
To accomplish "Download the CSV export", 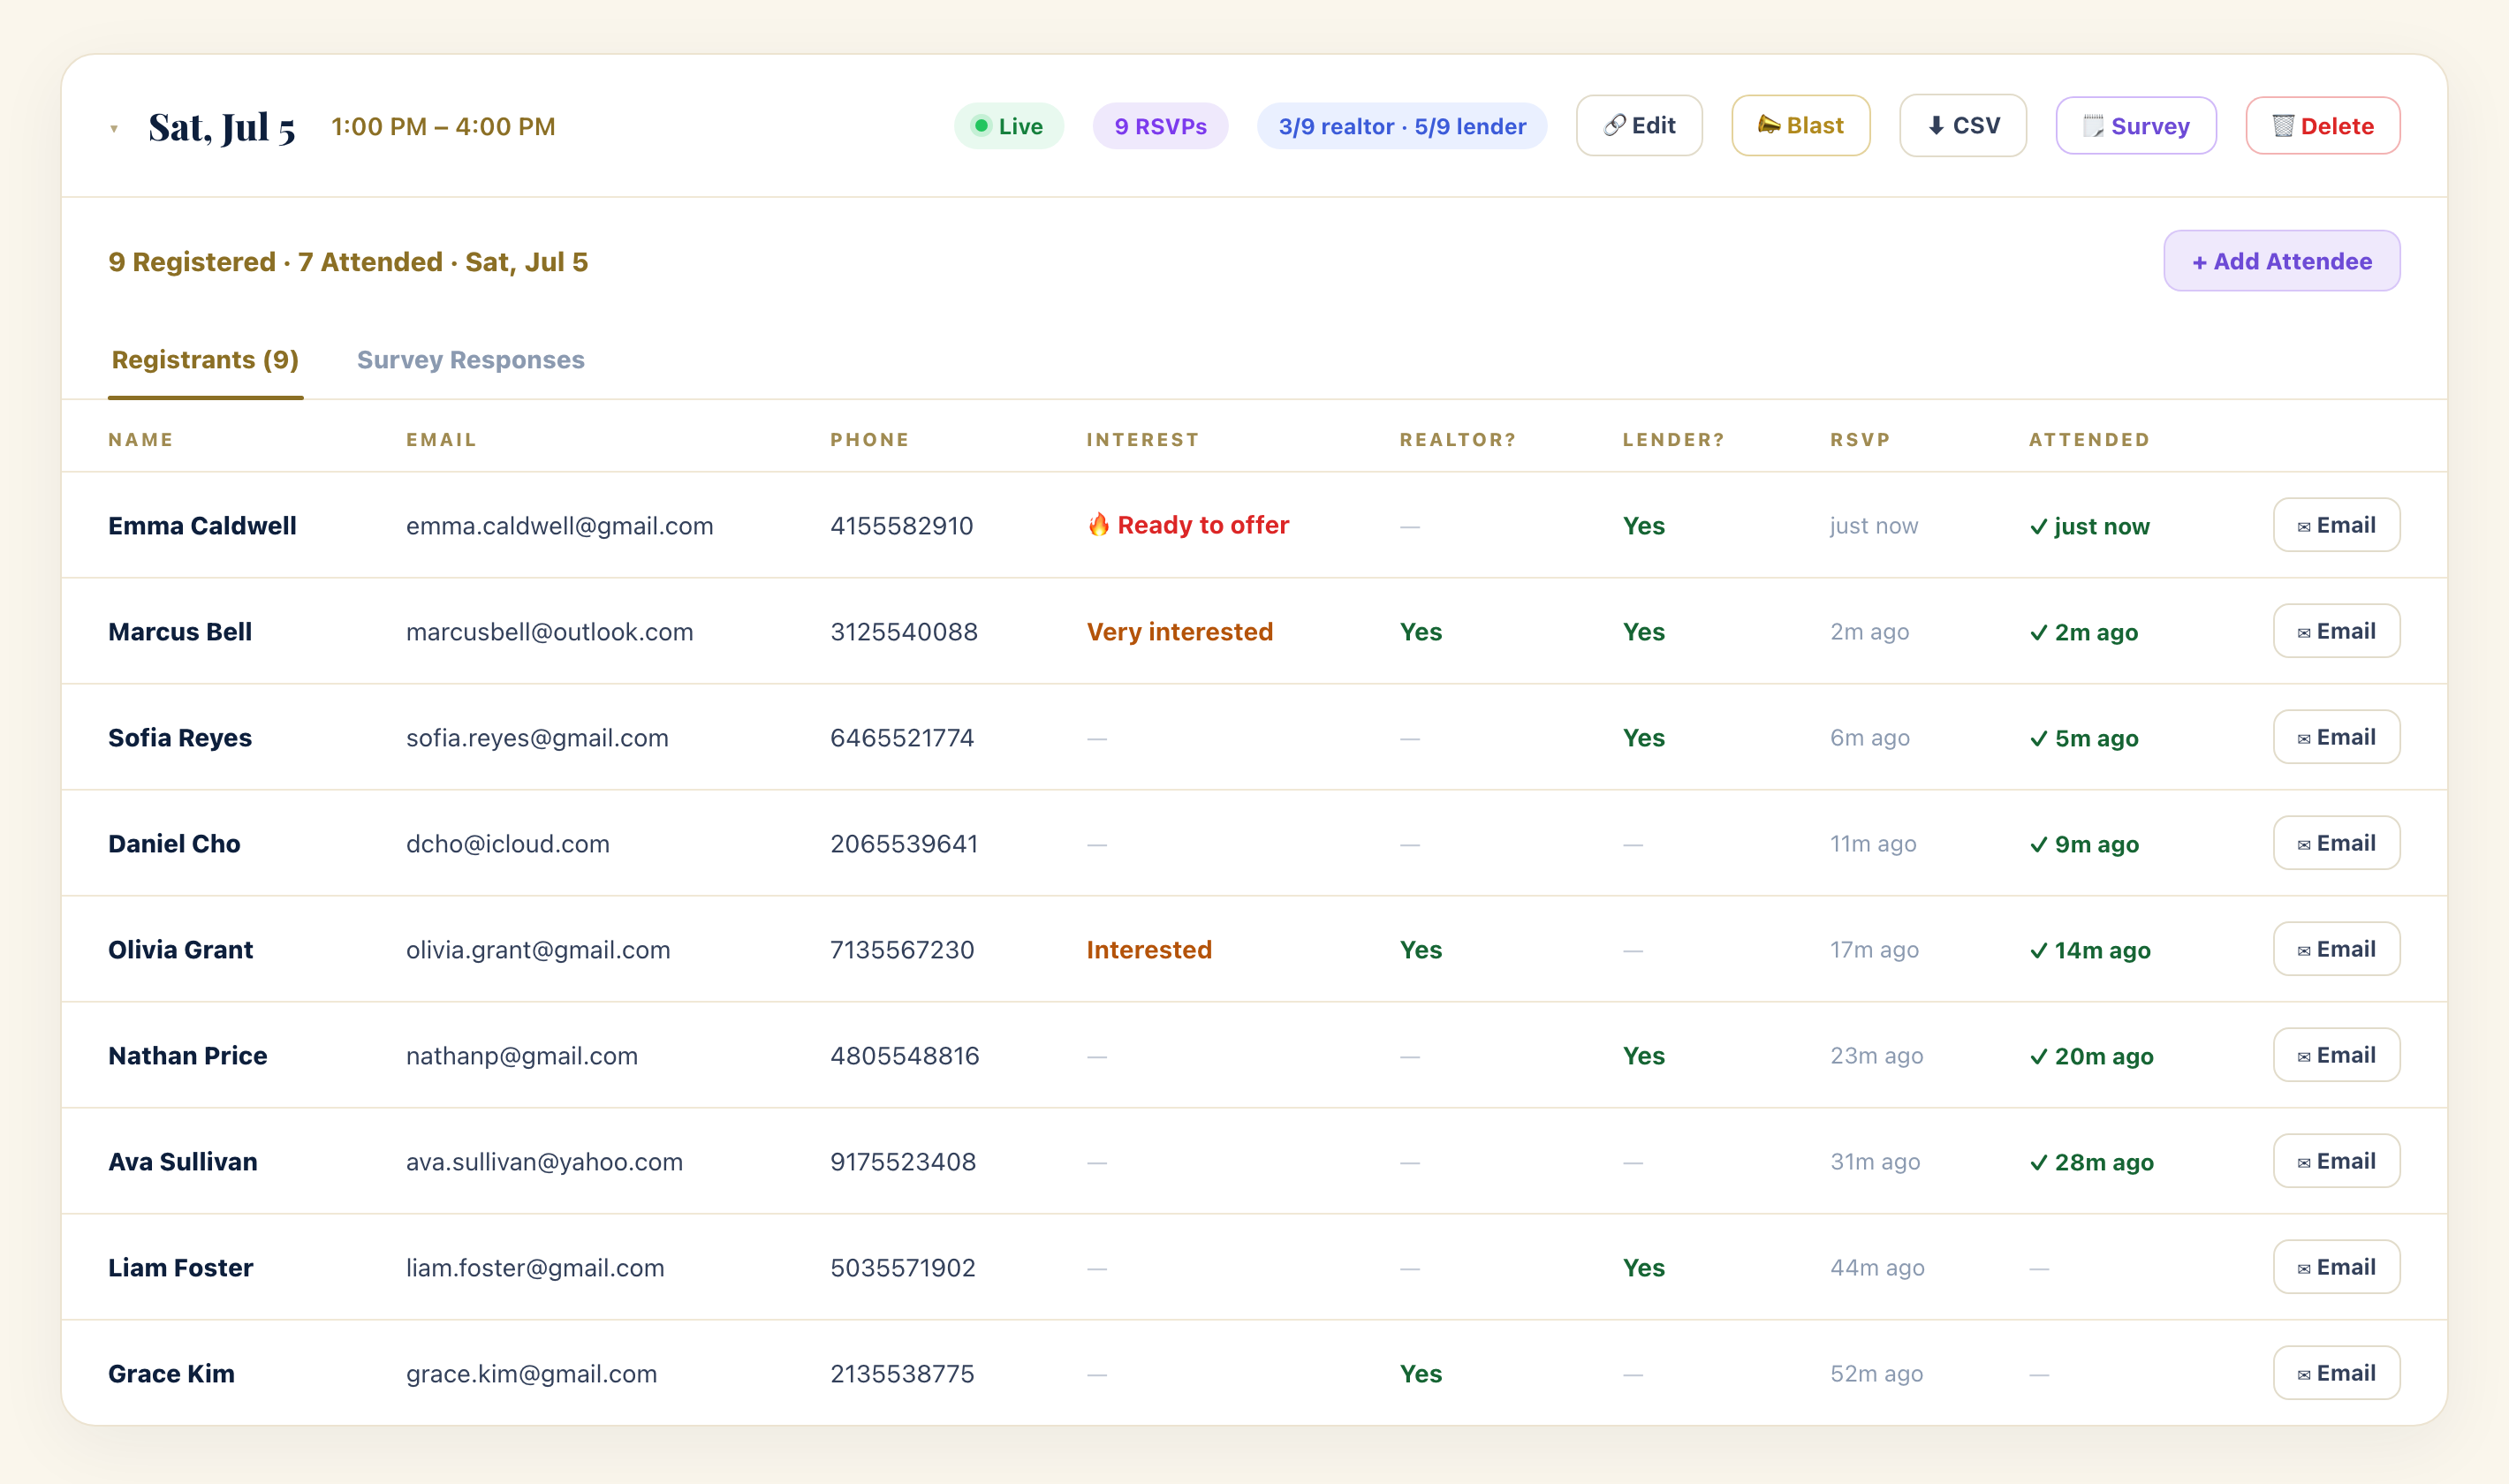I will (x=1962, y=126).
